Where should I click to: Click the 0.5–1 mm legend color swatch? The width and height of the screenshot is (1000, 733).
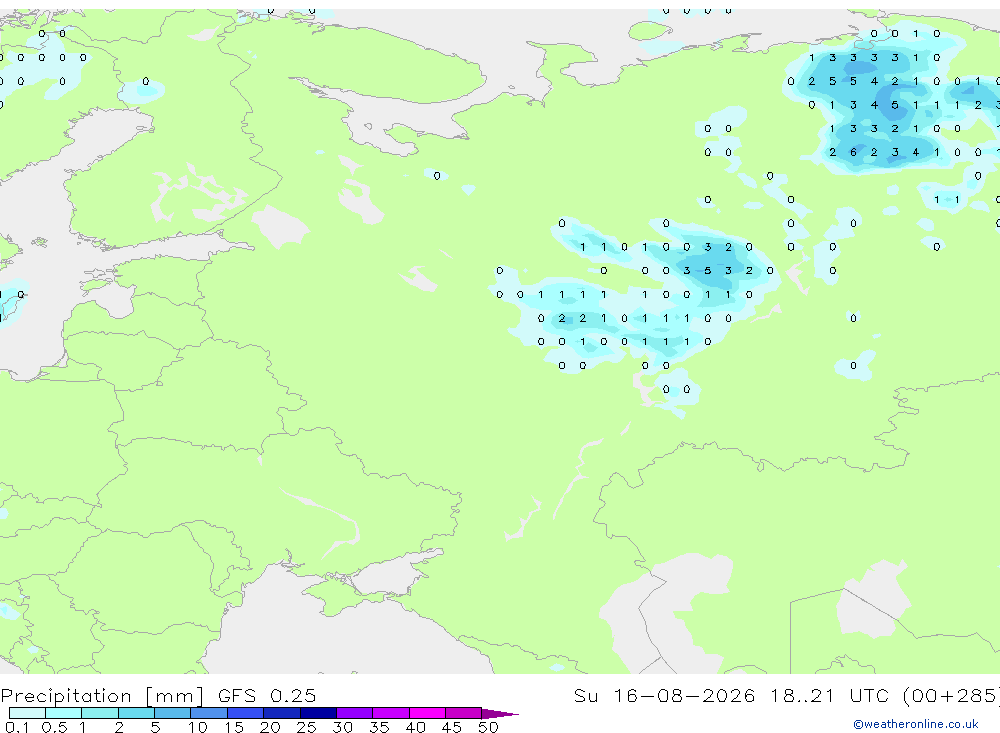click(64, 713)
